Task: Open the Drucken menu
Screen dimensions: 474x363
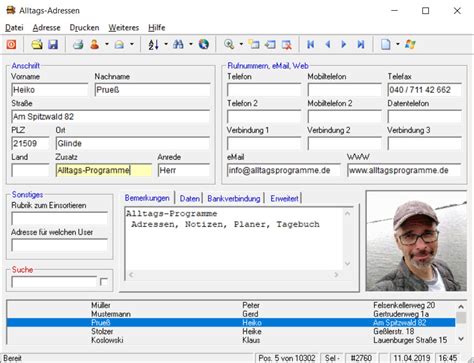Action: point(84,28)
